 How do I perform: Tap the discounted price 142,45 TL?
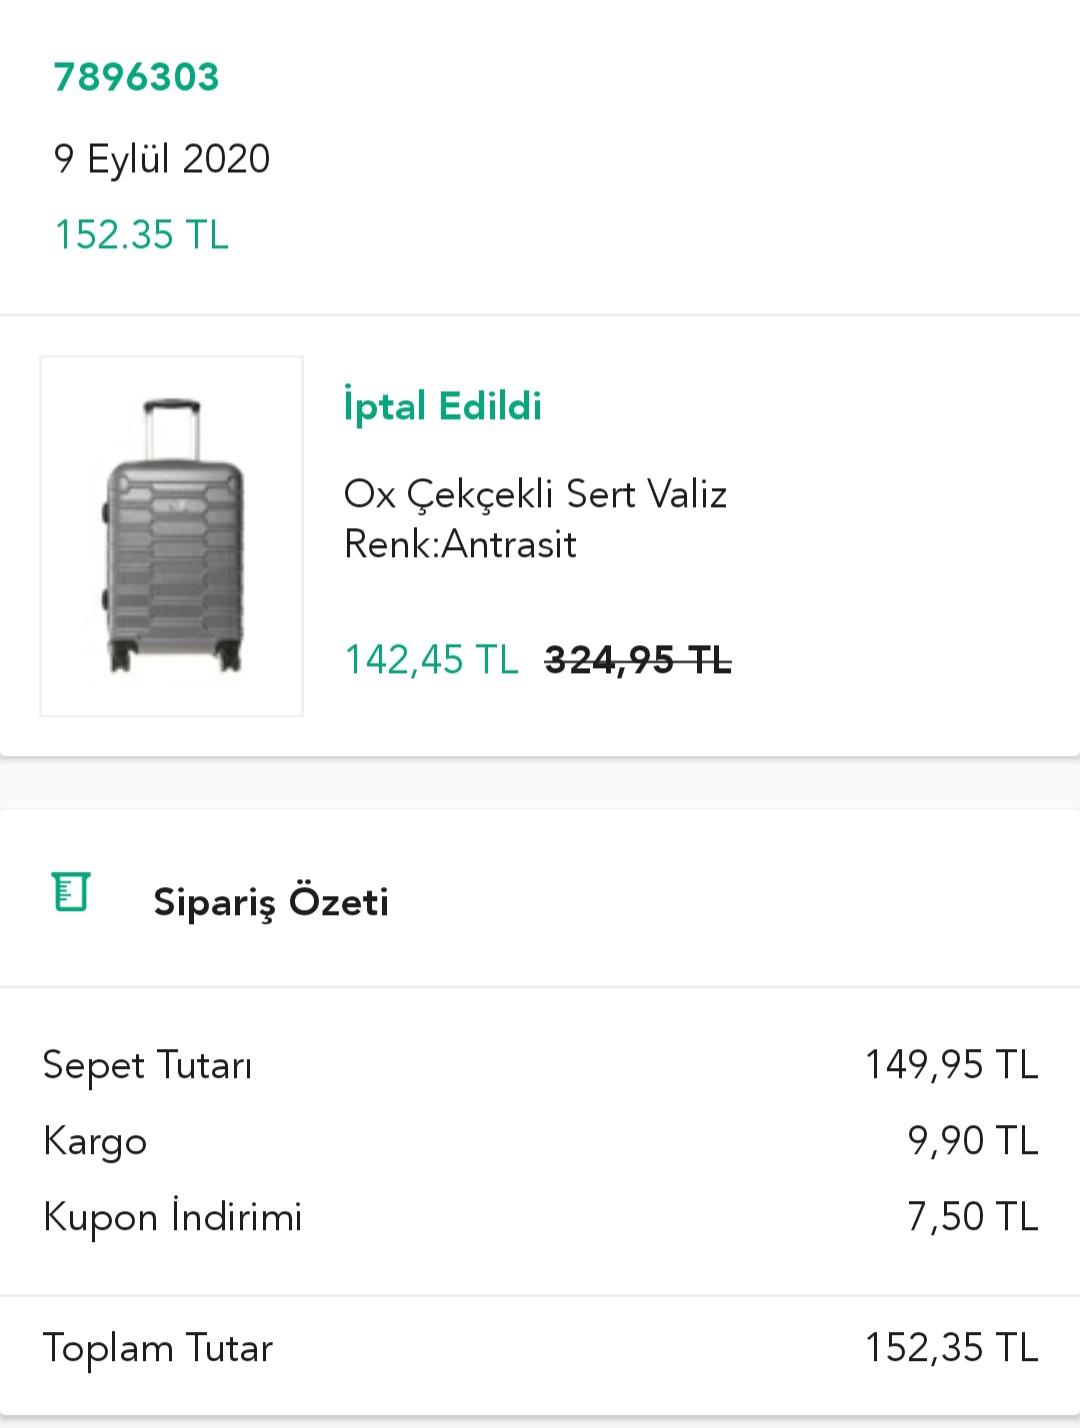coord(431,660)
